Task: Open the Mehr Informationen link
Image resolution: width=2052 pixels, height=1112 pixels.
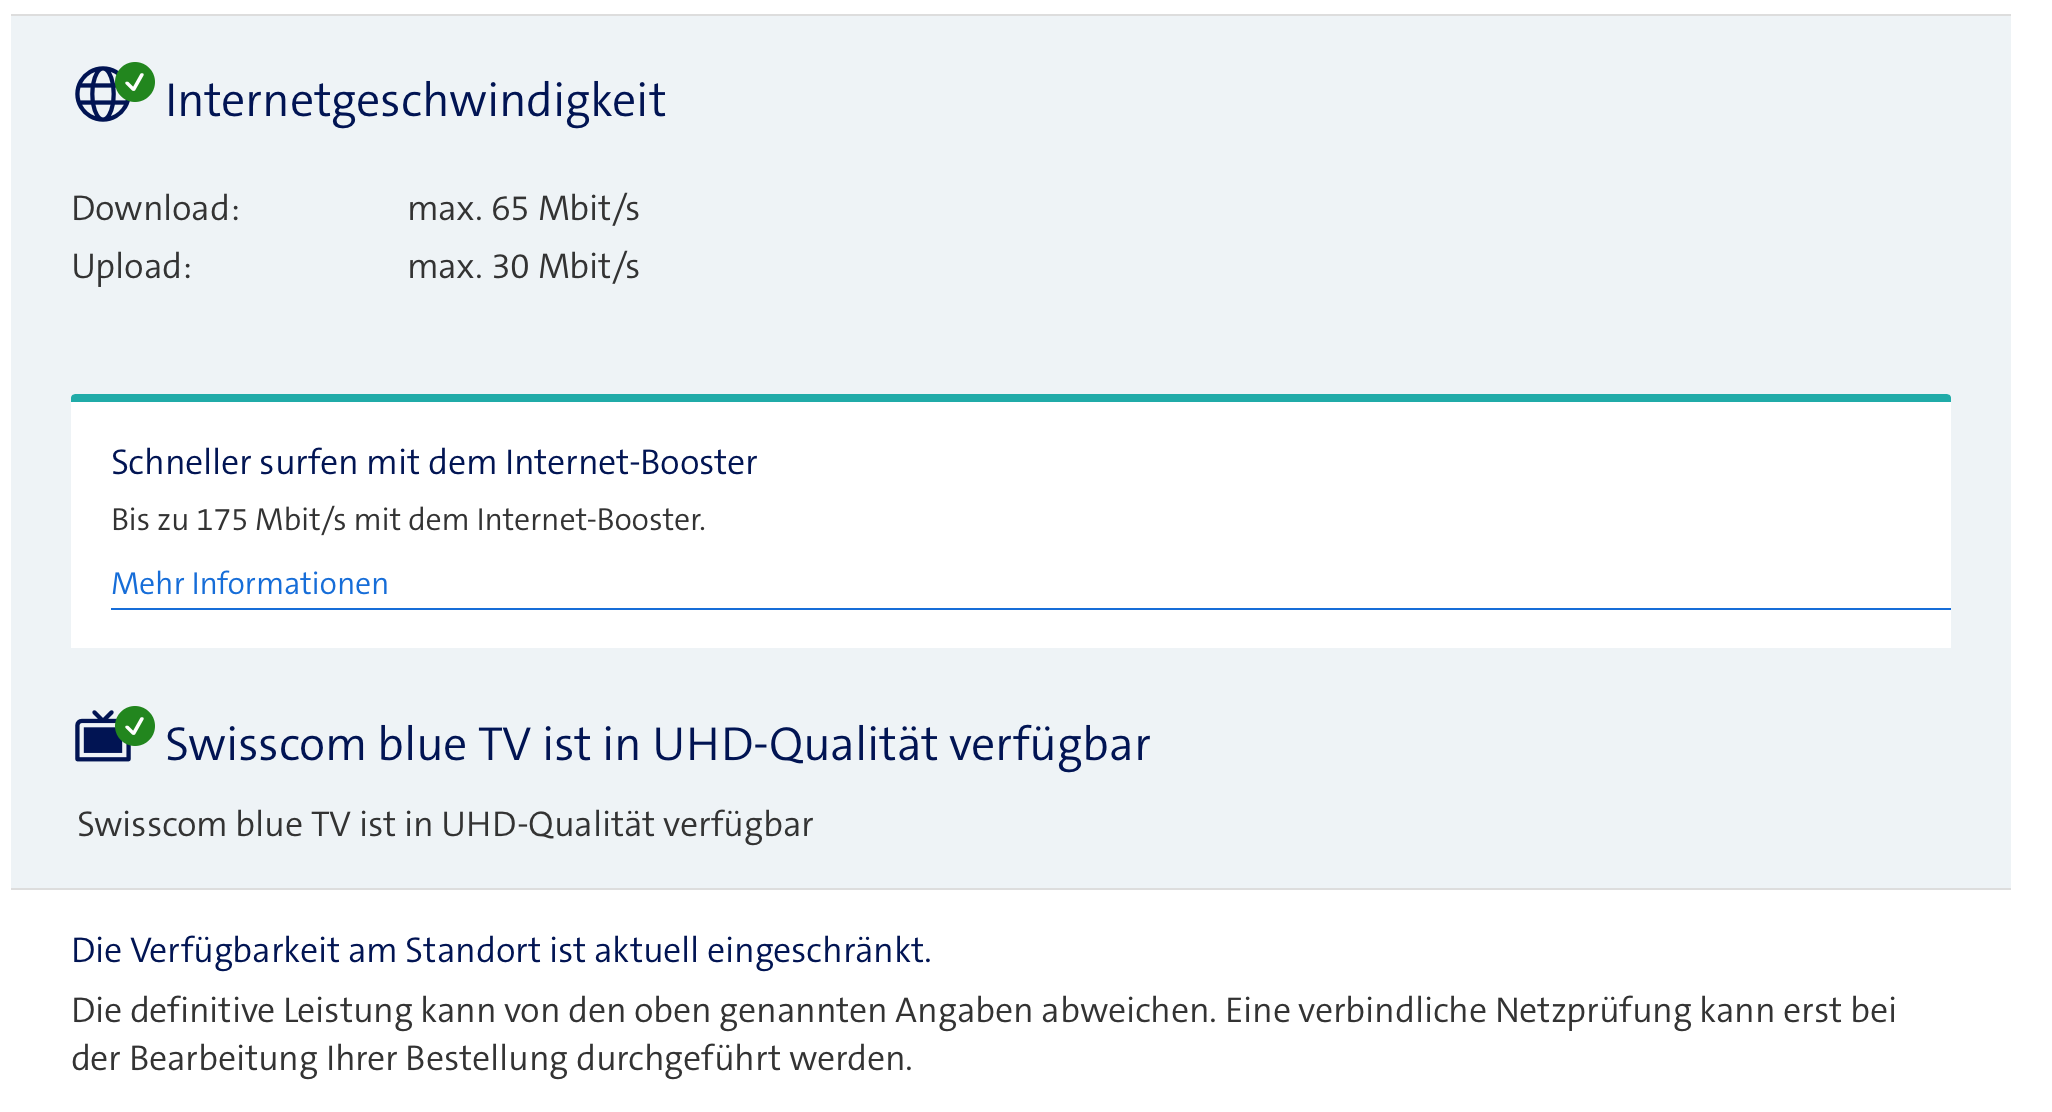Action: pos(249,583)
